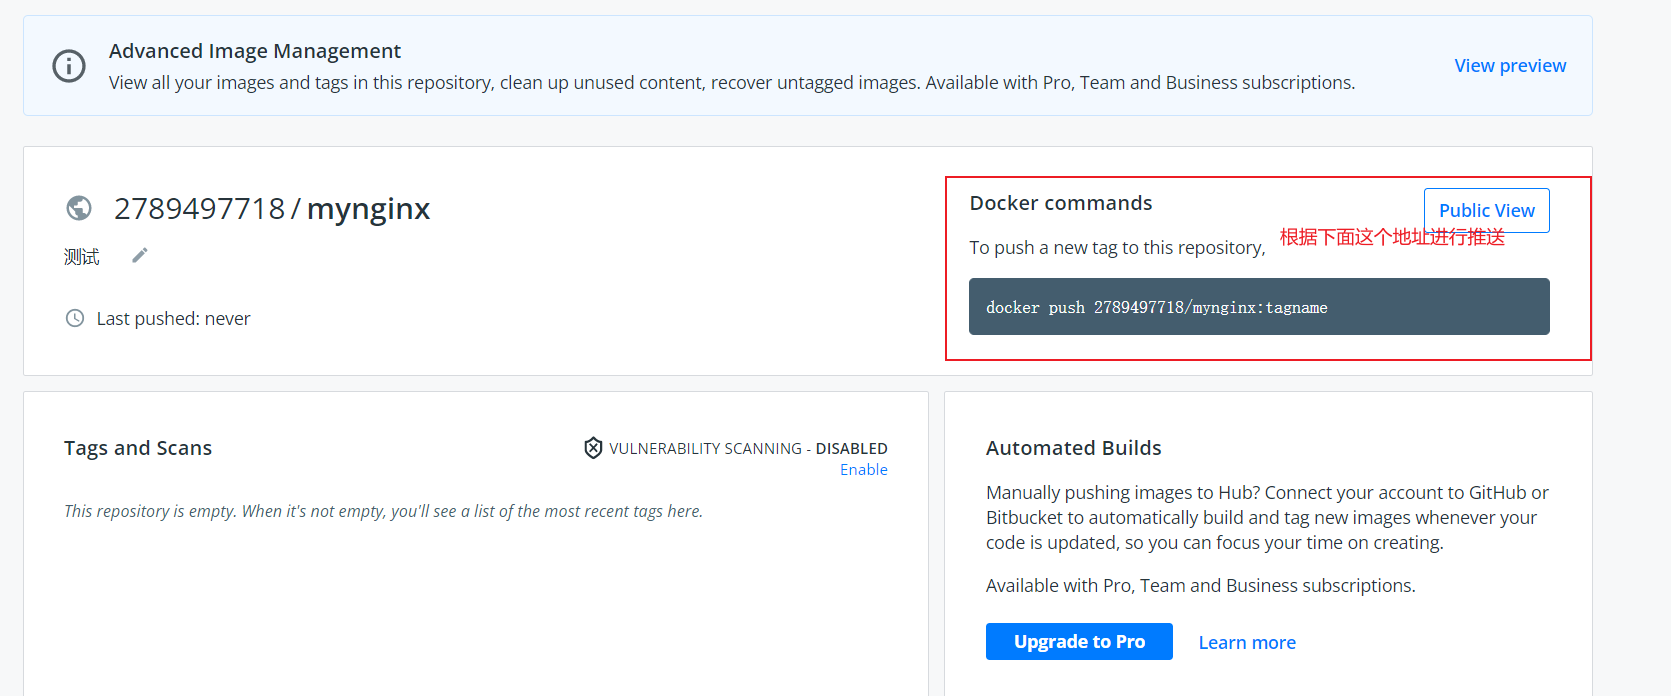1671x696 pixels.
Task: Click the vulnerability scanning shield icon
Action: click(x=593, y=448)
